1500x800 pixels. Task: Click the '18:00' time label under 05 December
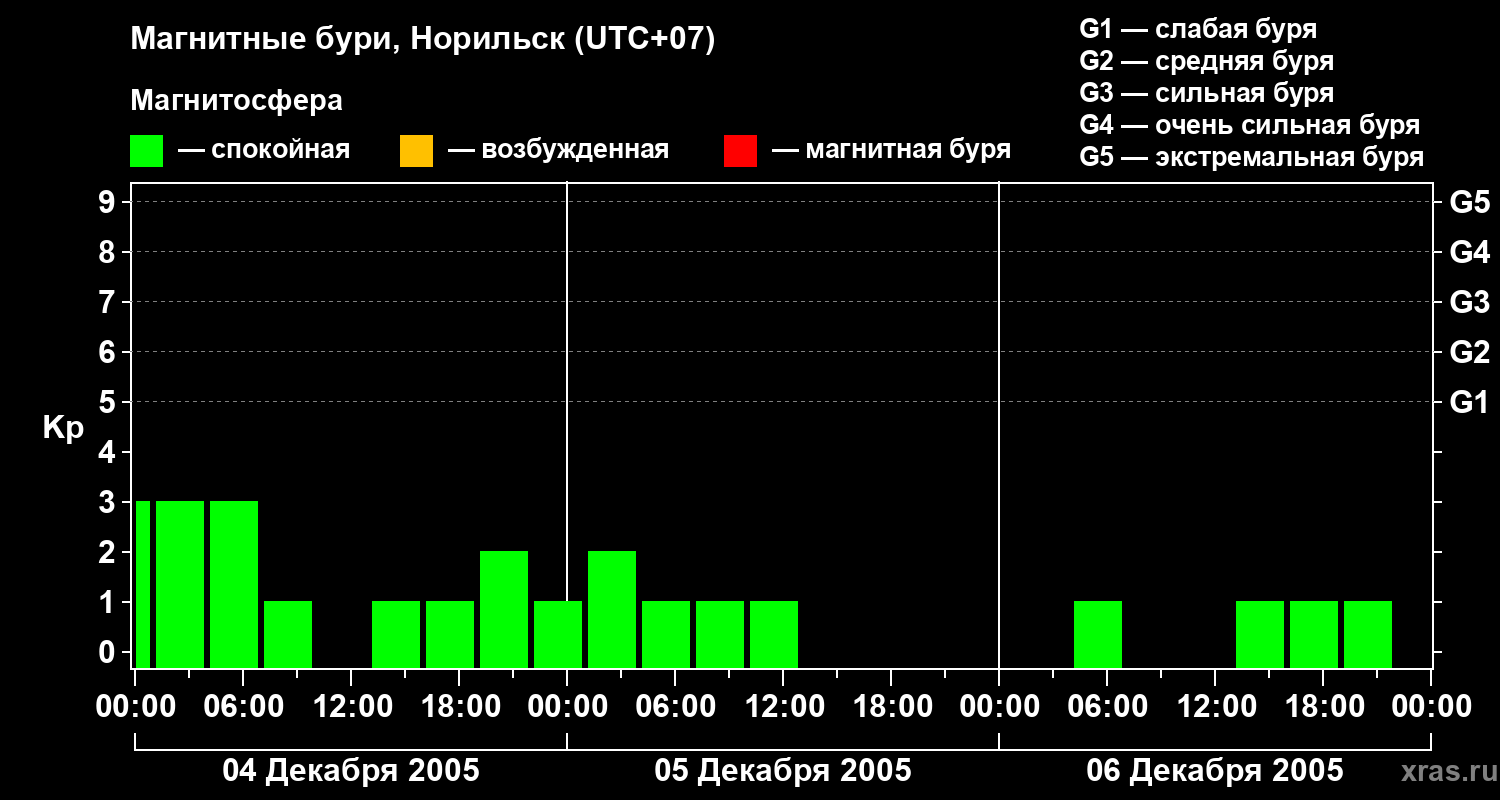point(891,707)
